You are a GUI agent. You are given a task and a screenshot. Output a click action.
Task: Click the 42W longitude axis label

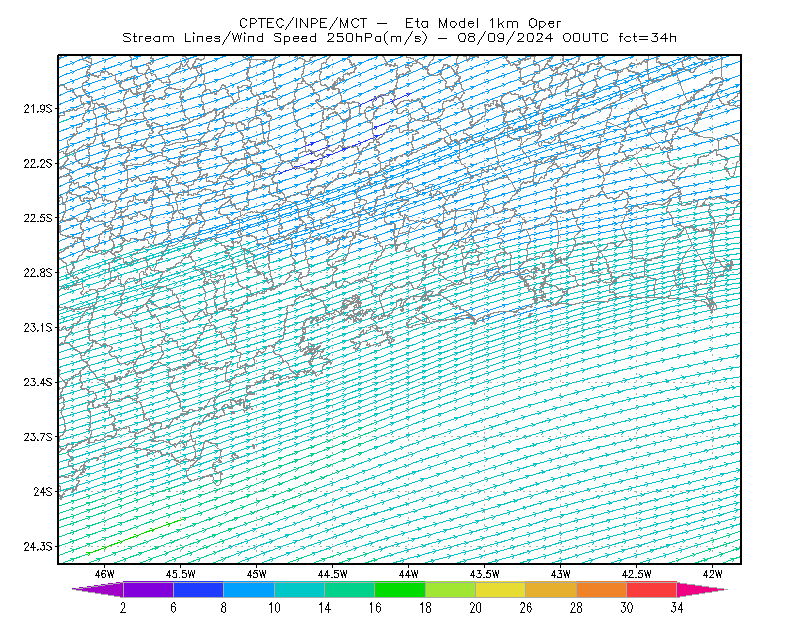point(712,574)
